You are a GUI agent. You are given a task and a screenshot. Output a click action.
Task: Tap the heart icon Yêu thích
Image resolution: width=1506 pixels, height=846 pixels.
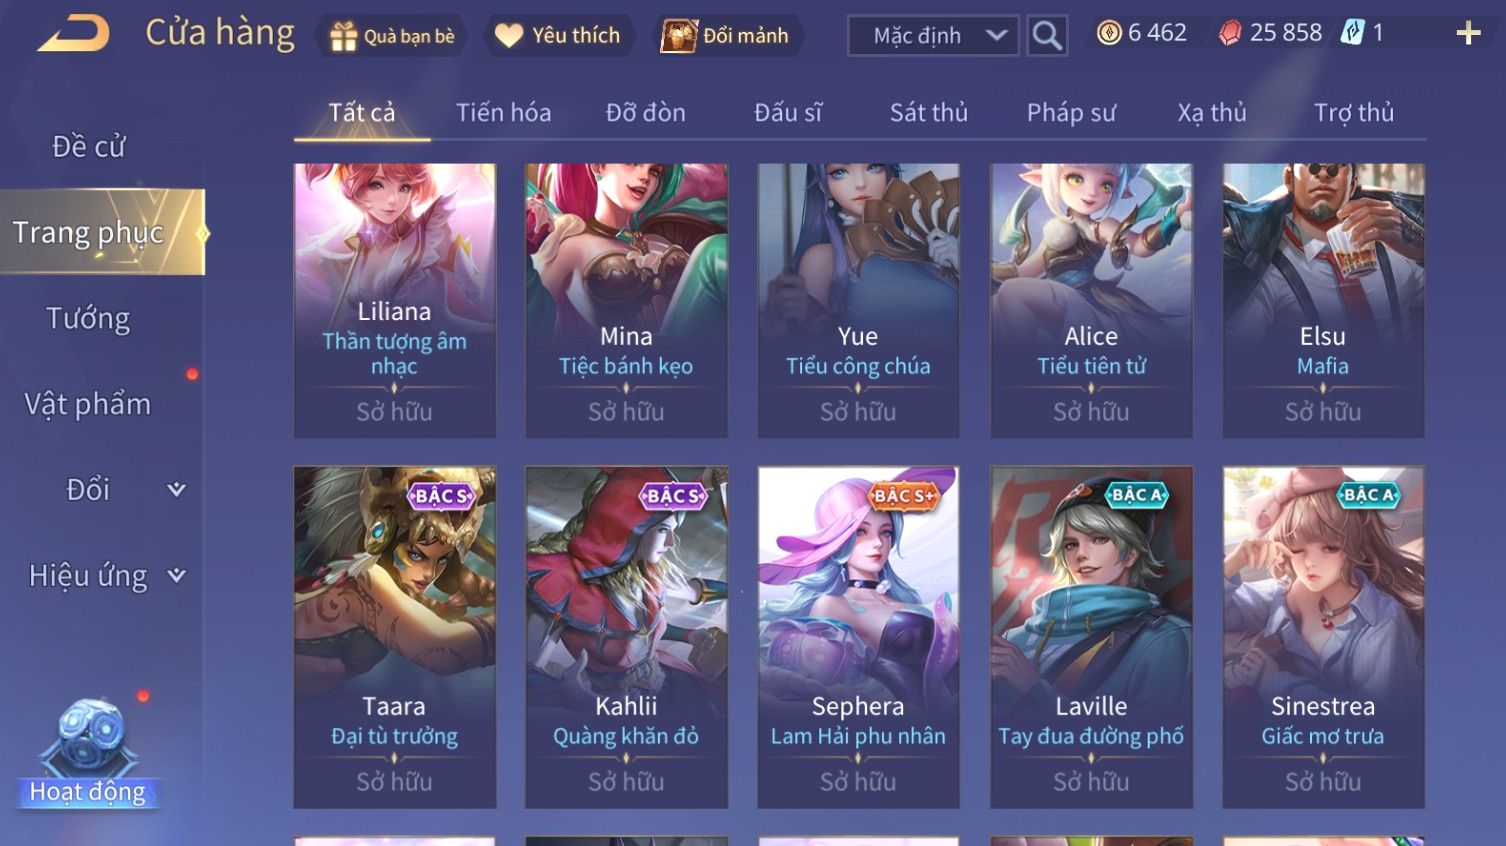[509, 36]
